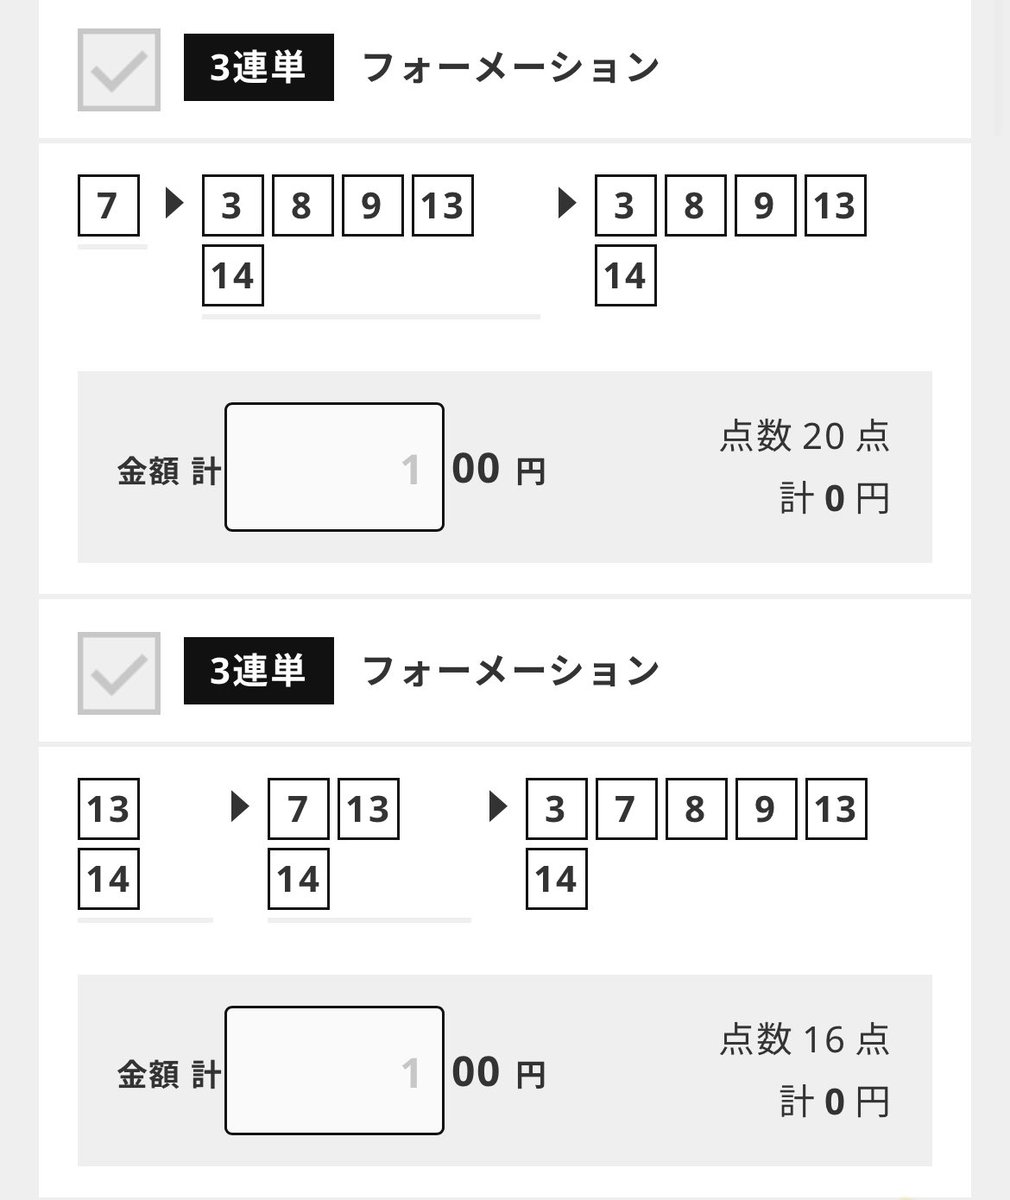Click number 3 in the bottom bet's third-place group

click(556, 808)
